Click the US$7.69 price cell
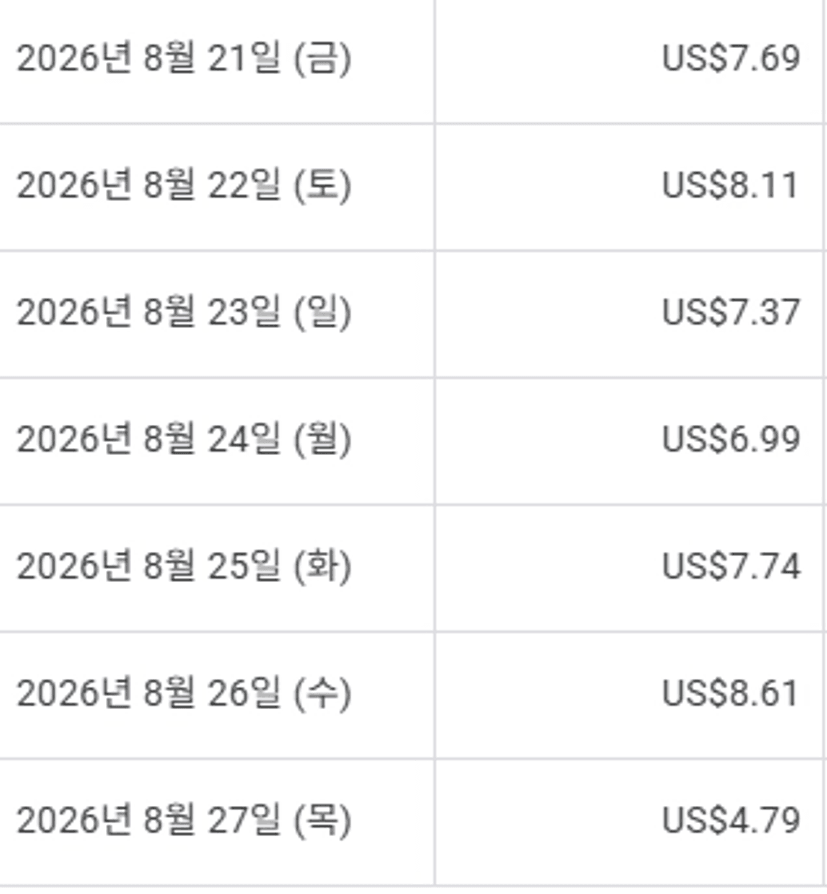827x894 pixels. click(629, 59)
